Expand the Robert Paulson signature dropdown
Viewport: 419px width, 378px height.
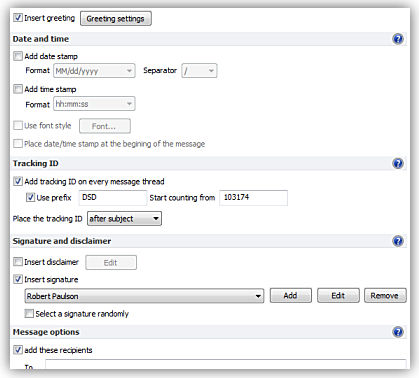(x=144, y=296)
